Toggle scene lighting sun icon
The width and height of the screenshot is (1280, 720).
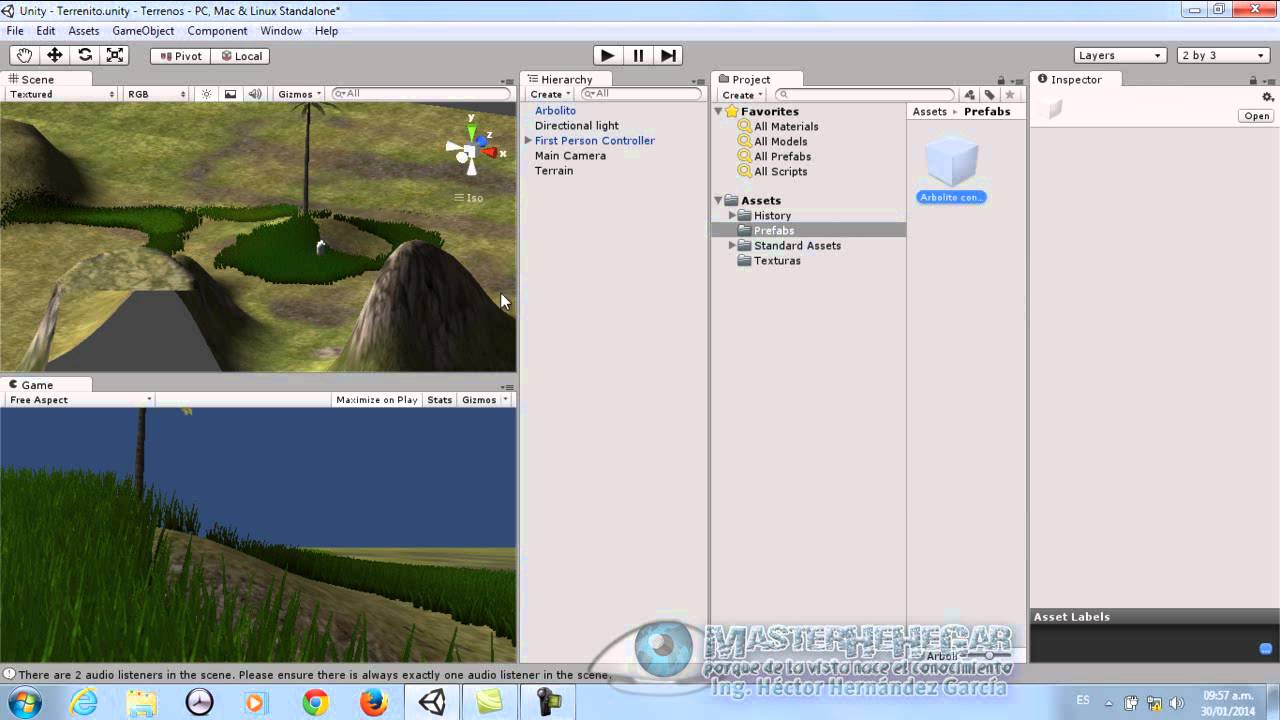click(206, 94)
